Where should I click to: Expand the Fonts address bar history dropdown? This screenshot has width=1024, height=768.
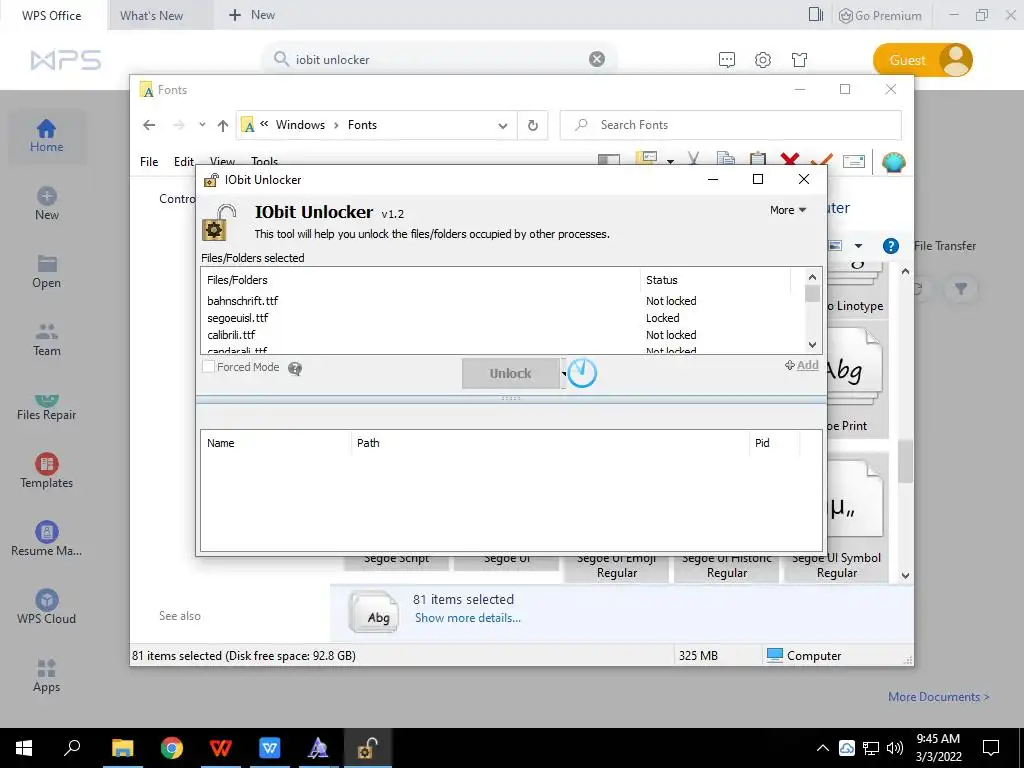pos(503,125)
